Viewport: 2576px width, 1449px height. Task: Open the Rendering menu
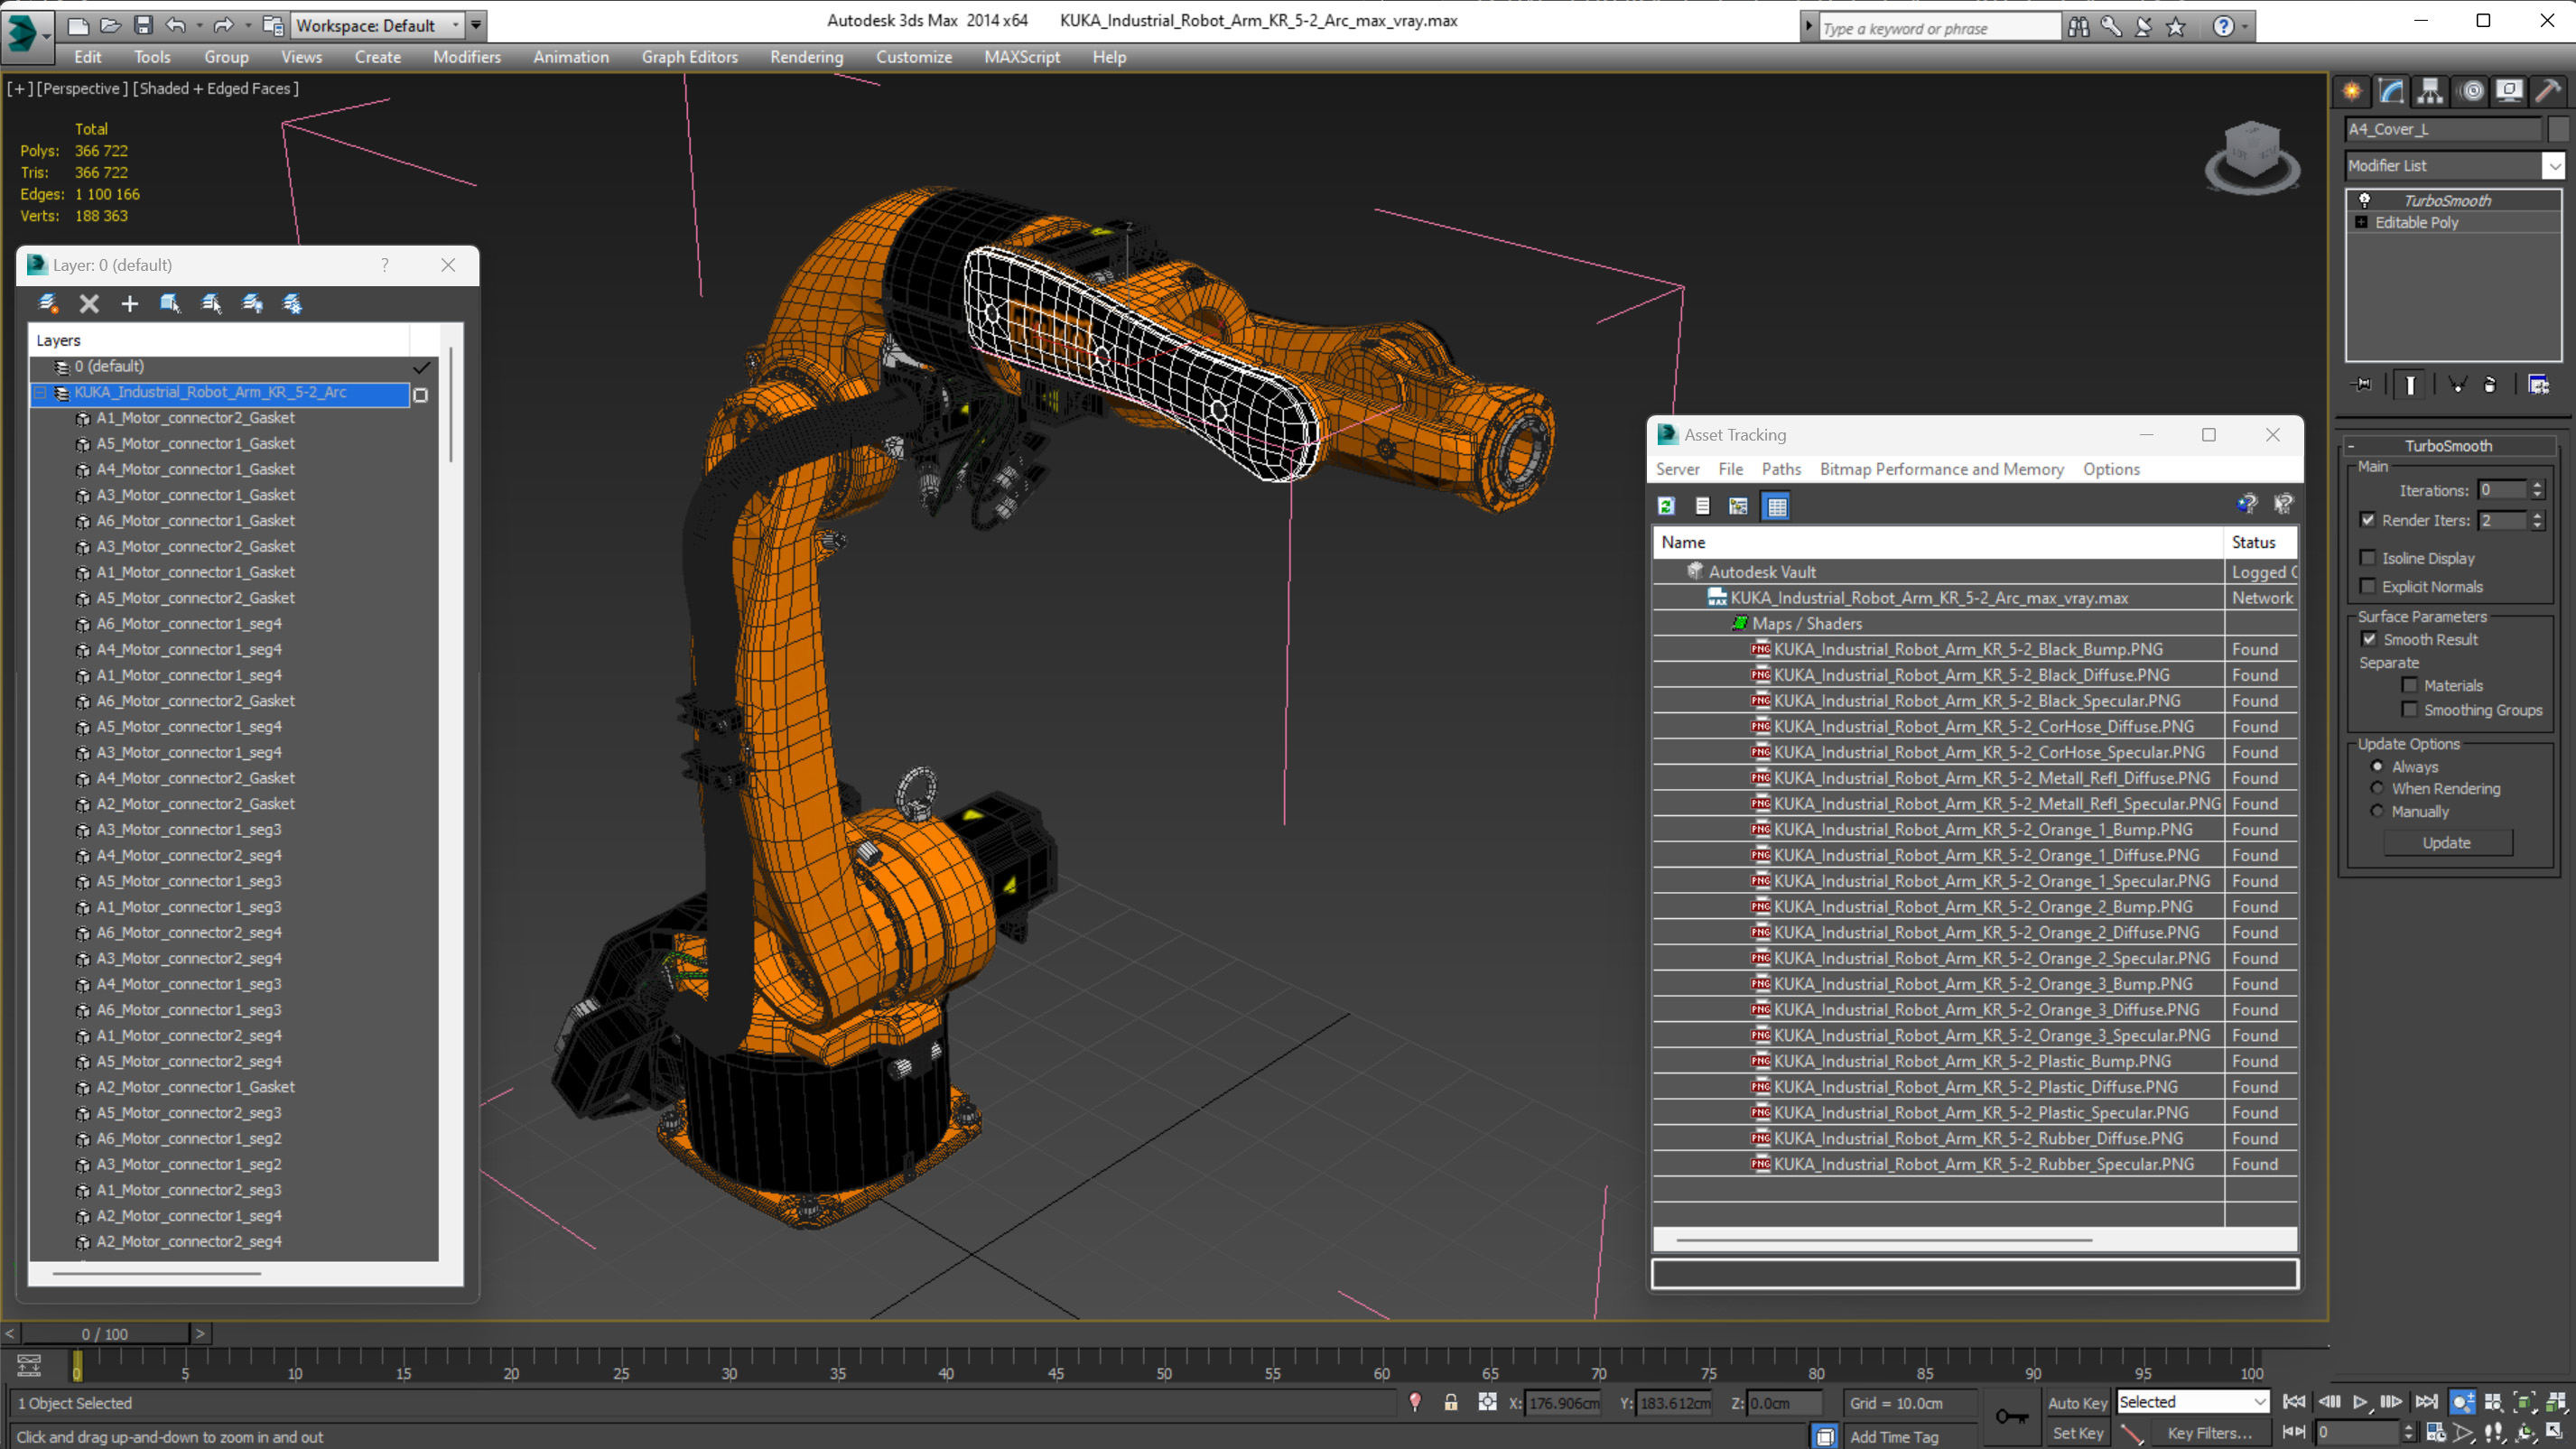tap(806, 57)
